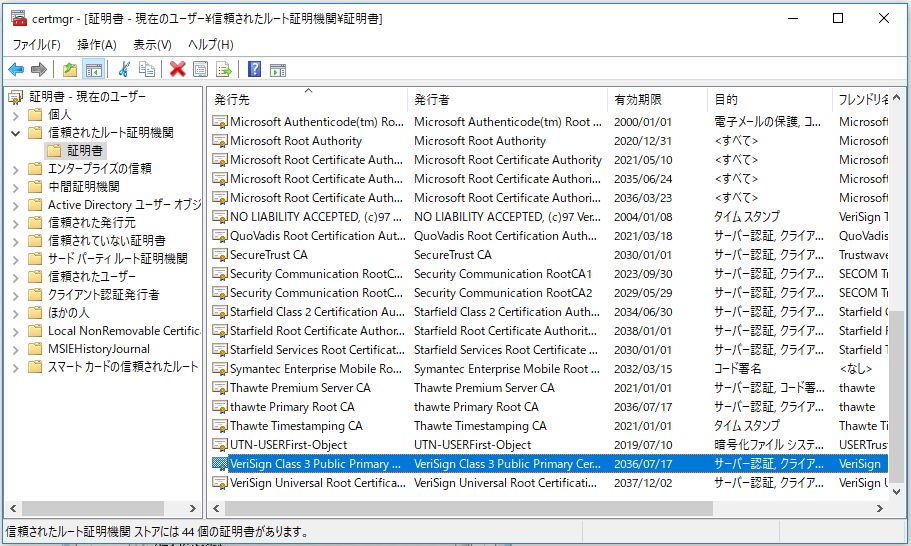Click the red Delete X icon

[x=177, y=70]
